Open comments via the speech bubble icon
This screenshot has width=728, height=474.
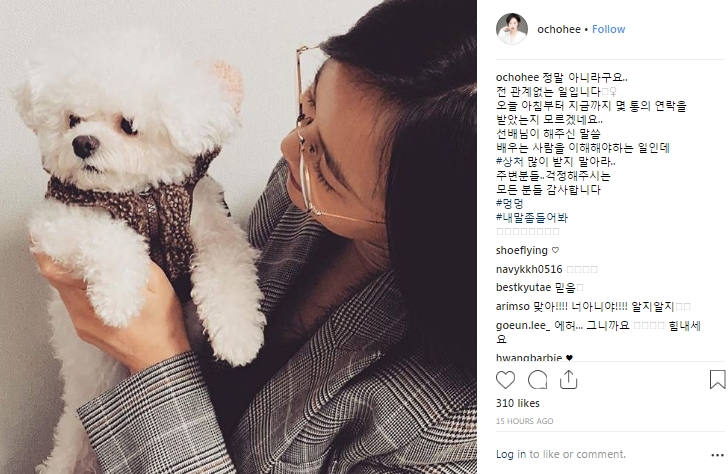coord(537,380)
